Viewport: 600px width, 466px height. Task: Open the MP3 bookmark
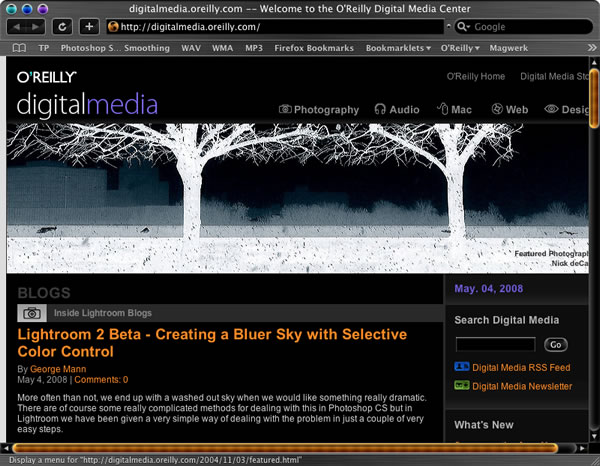tap(254, 48)
